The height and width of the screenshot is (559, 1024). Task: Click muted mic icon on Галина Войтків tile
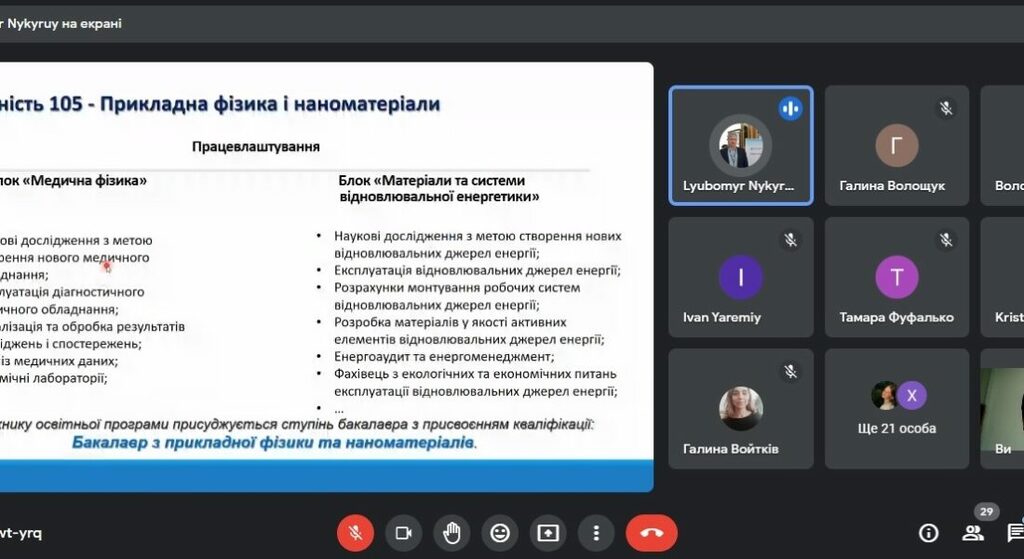tap(790, 371)
